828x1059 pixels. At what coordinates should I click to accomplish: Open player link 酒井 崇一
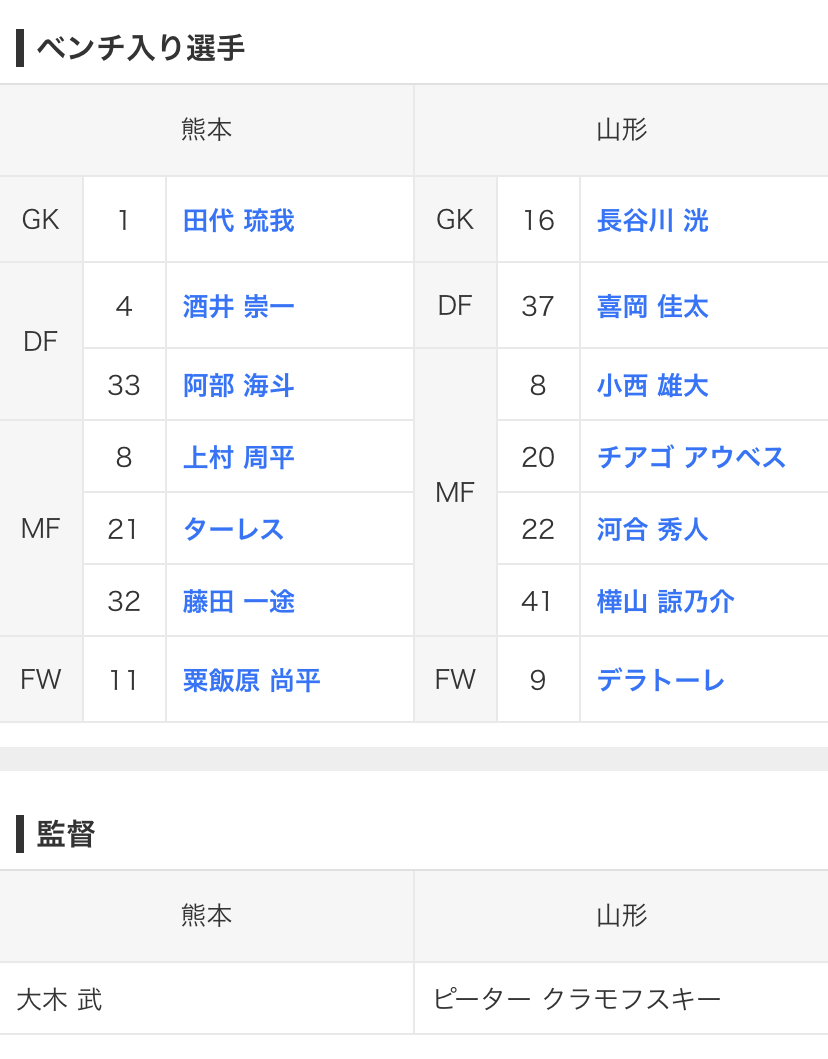pyautogui.click(x=238, y=306)
